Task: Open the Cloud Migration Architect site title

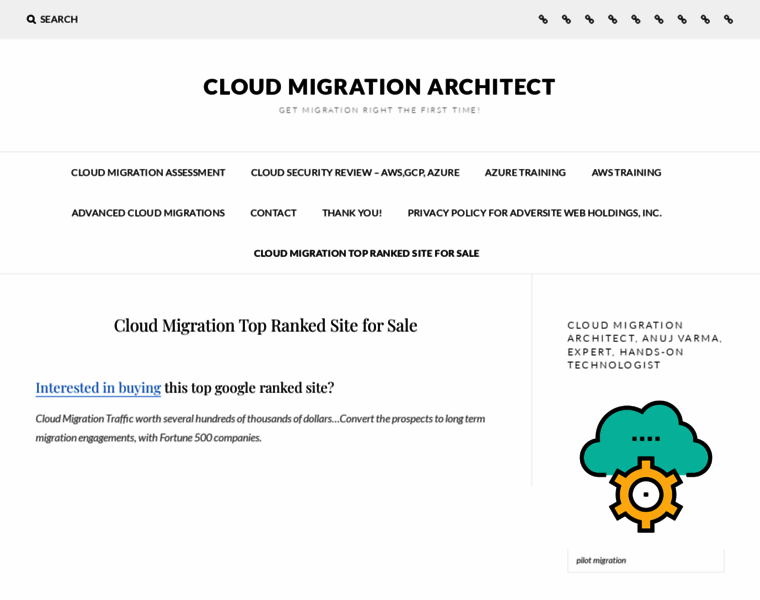Action: pyautogui.click(x=379, y=87)
